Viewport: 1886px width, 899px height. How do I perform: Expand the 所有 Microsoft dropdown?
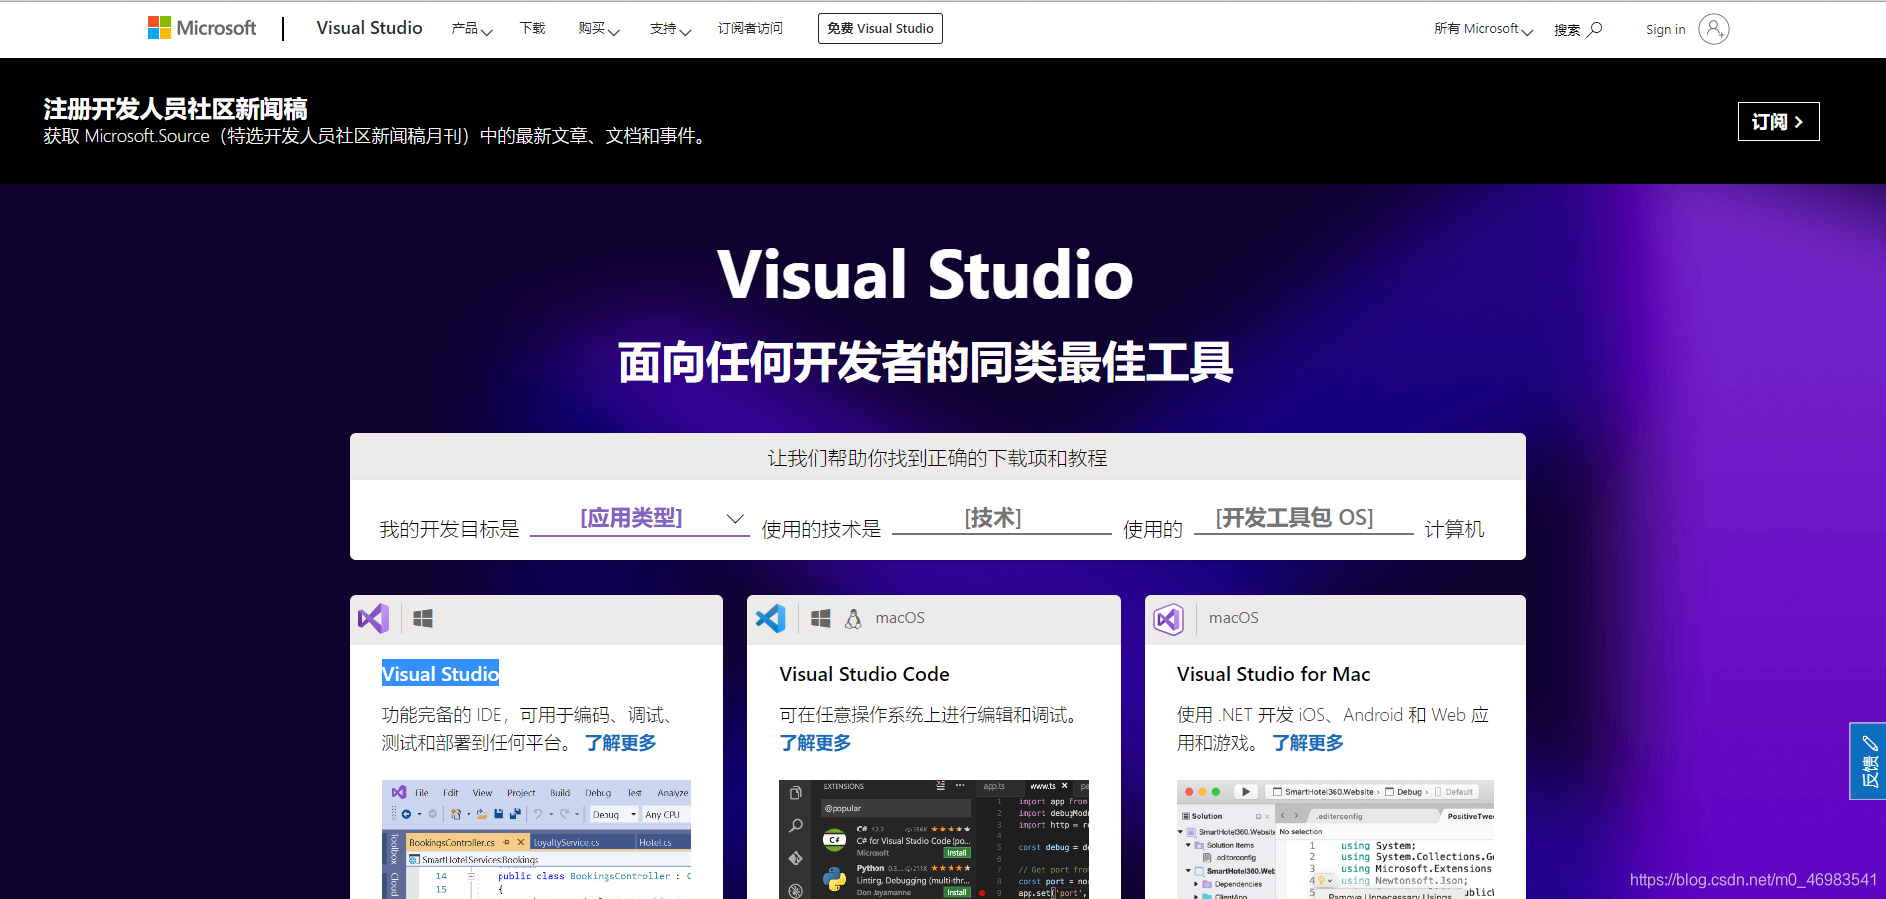[1483, 29]
